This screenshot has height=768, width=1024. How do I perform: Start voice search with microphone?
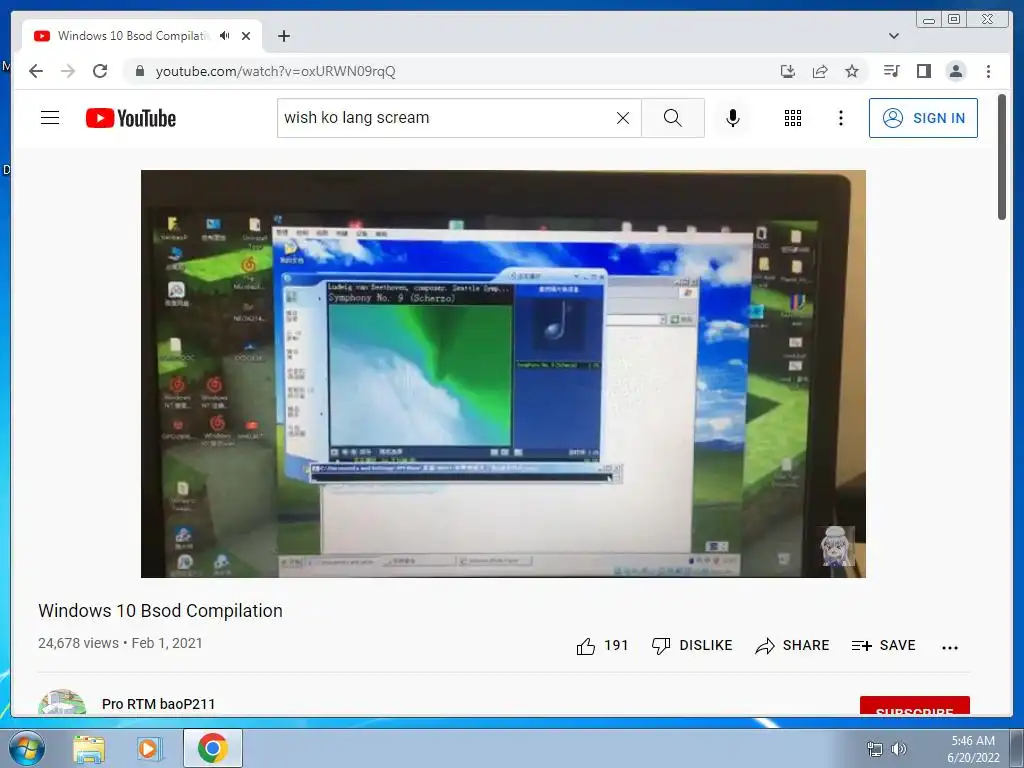(x=733, y=118)
